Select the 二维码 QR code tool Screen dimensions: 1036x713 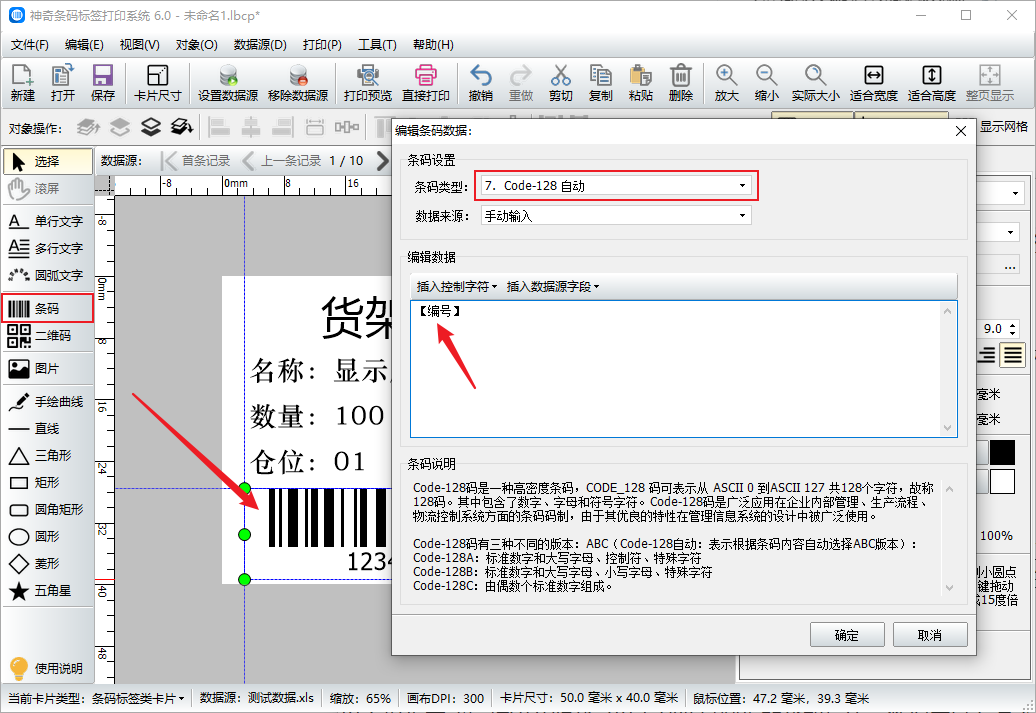coord(47,336)
